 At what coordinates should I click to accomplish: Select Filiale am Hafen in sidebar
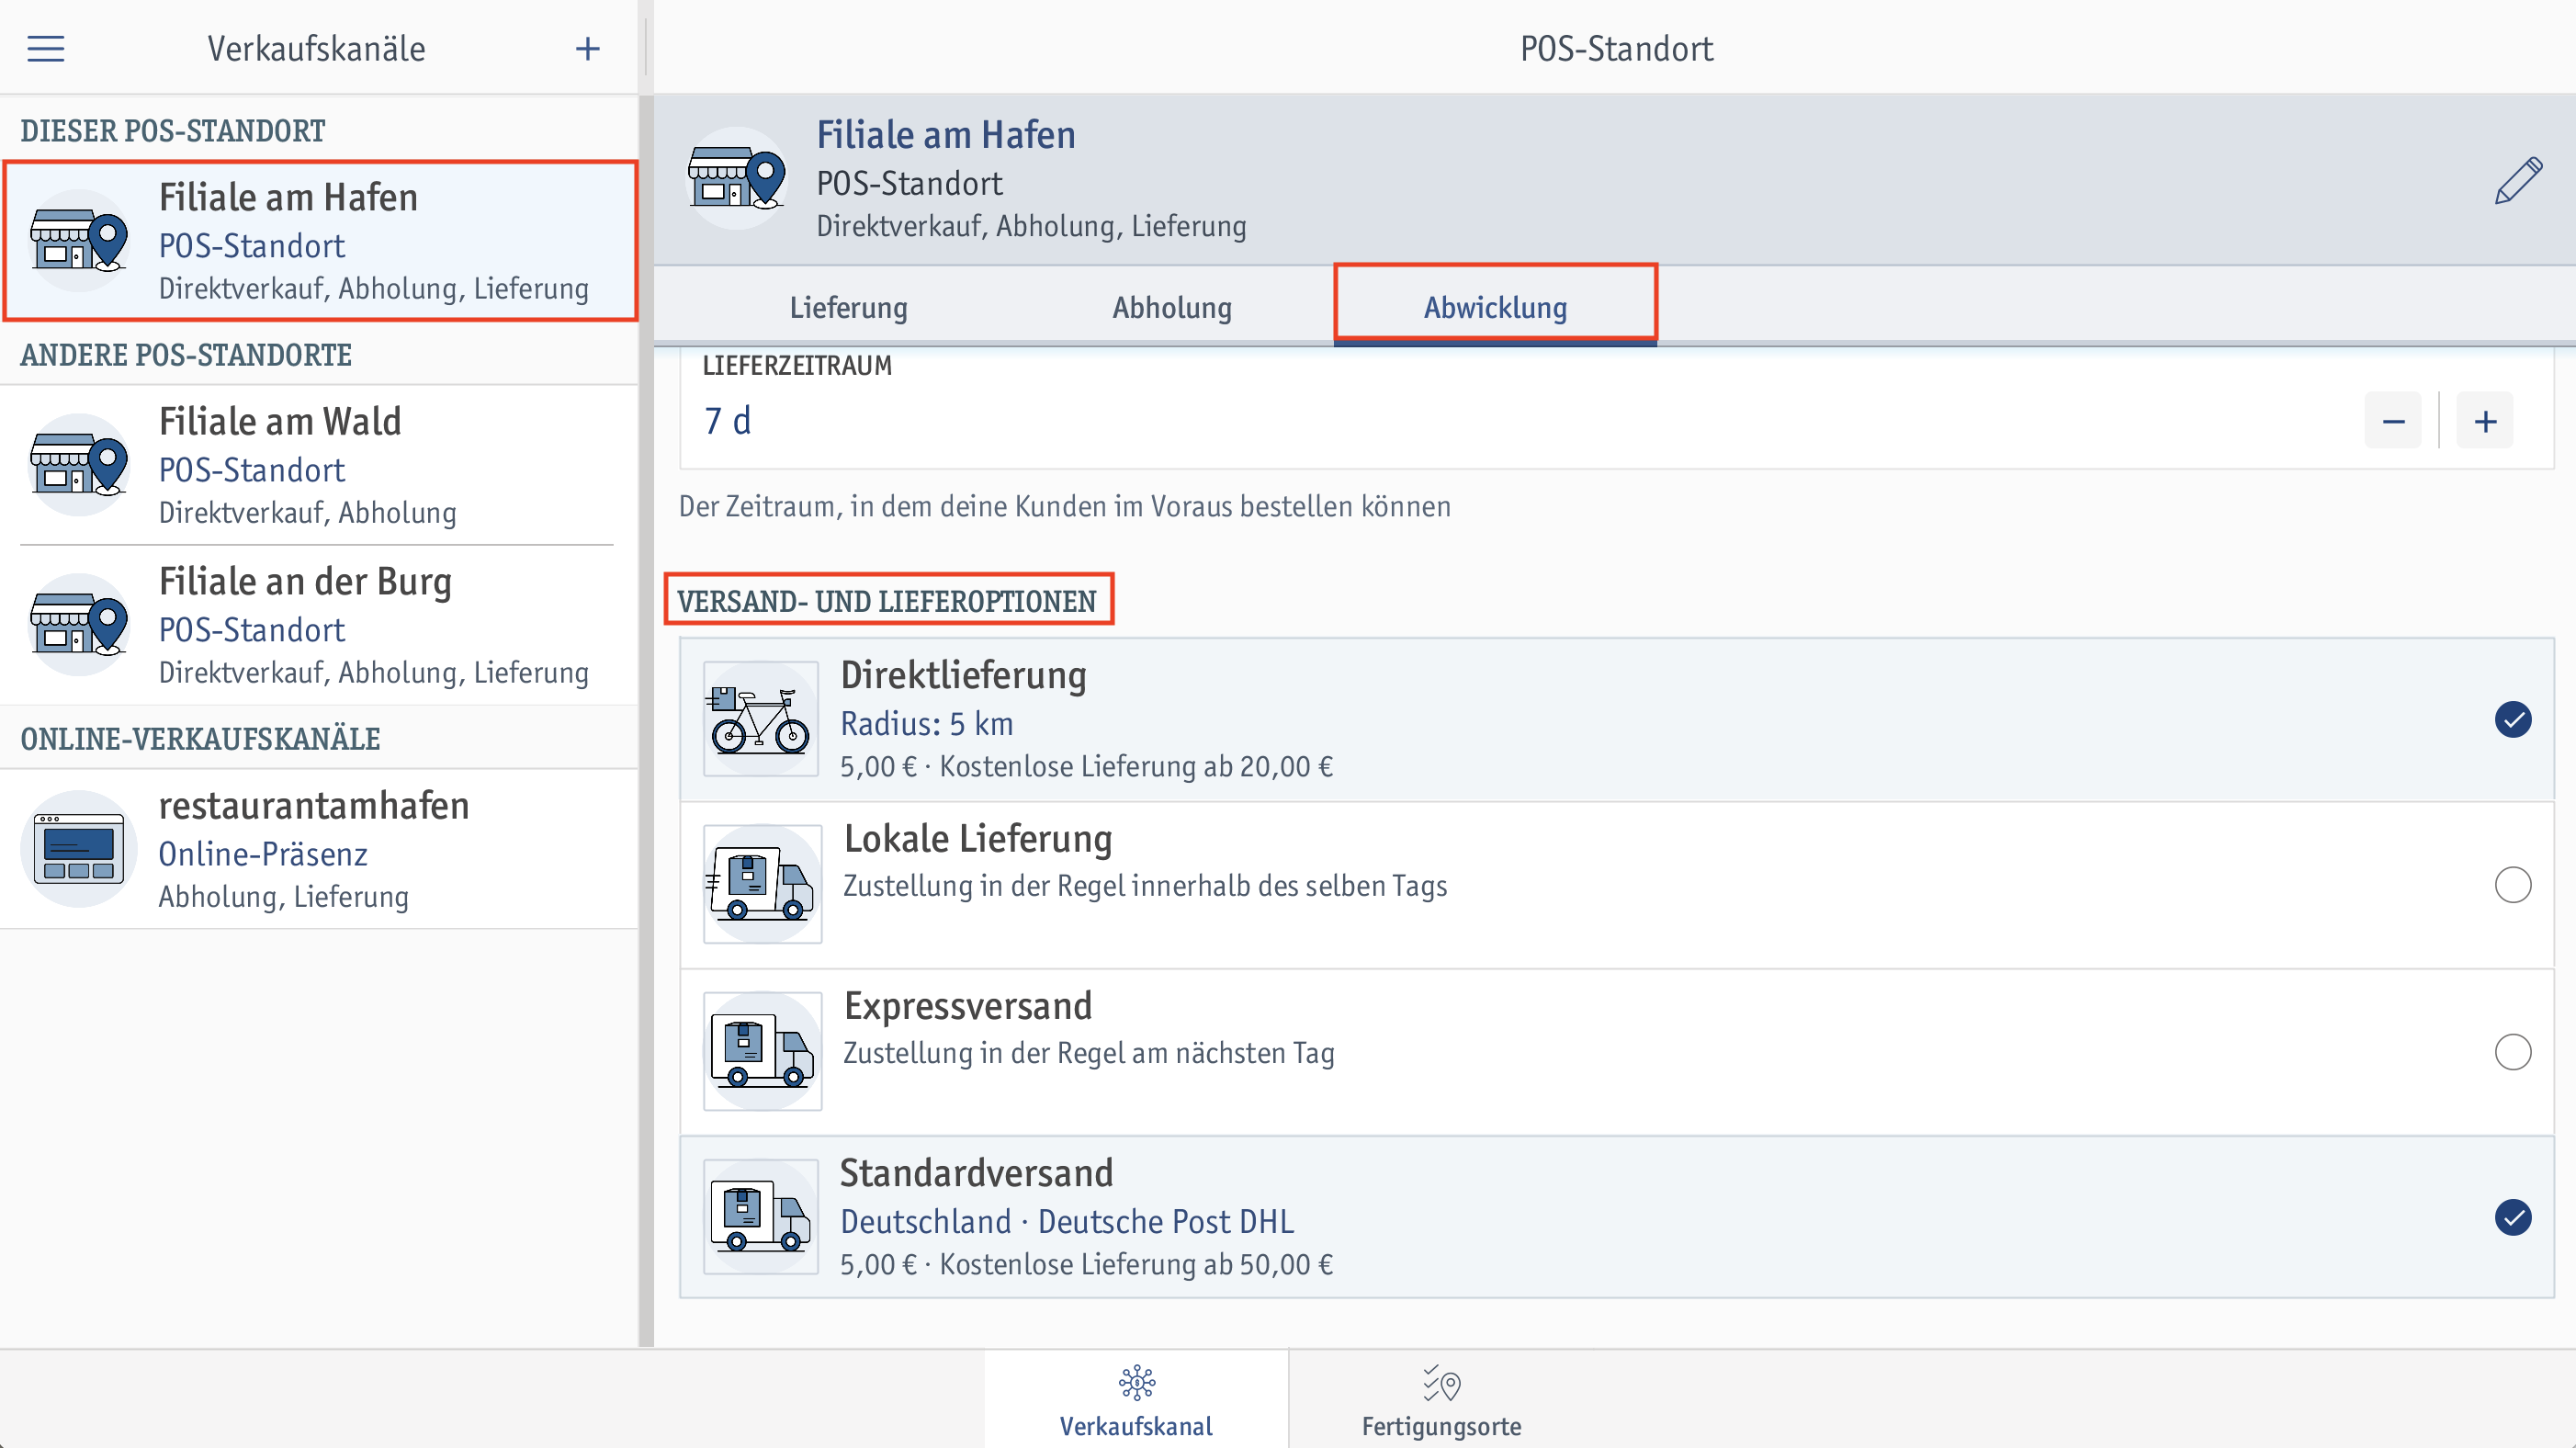(320, 241)
